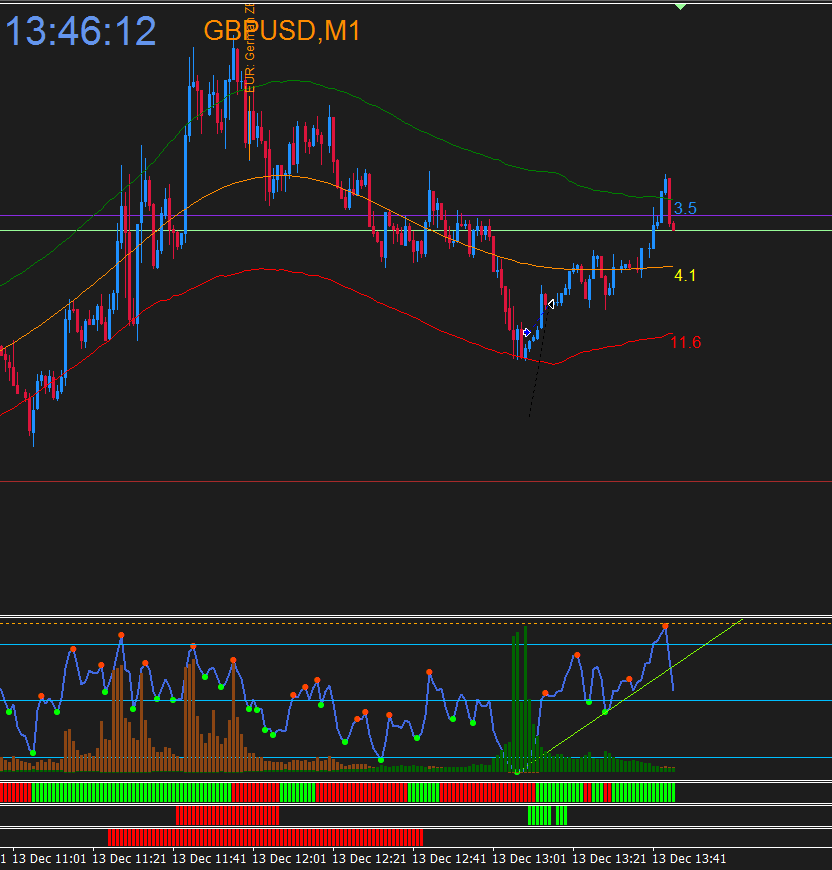Click the 13 Dec 11:41 time label

[209, 858]
